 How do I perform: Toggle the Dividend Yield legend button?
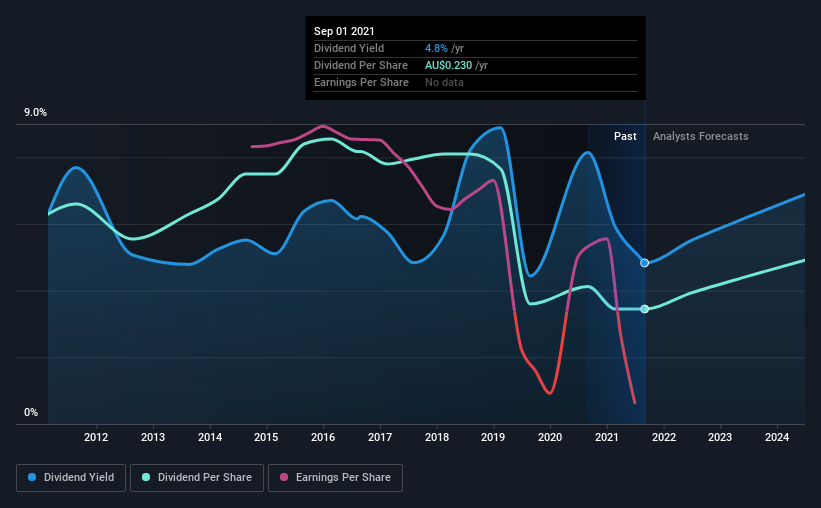click(71, 478)
